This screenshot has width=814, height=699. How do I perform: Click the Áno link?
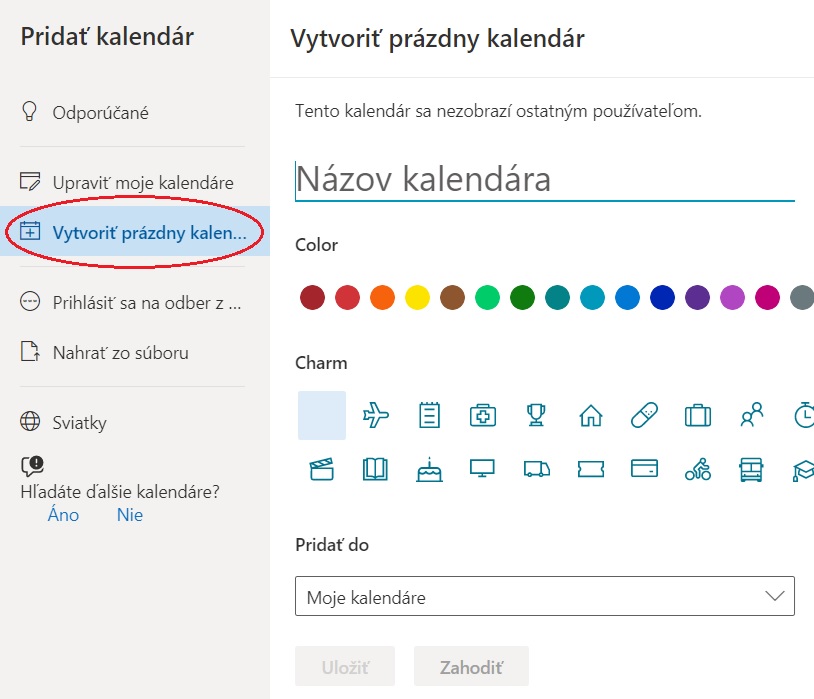click(x=63, y=515)
